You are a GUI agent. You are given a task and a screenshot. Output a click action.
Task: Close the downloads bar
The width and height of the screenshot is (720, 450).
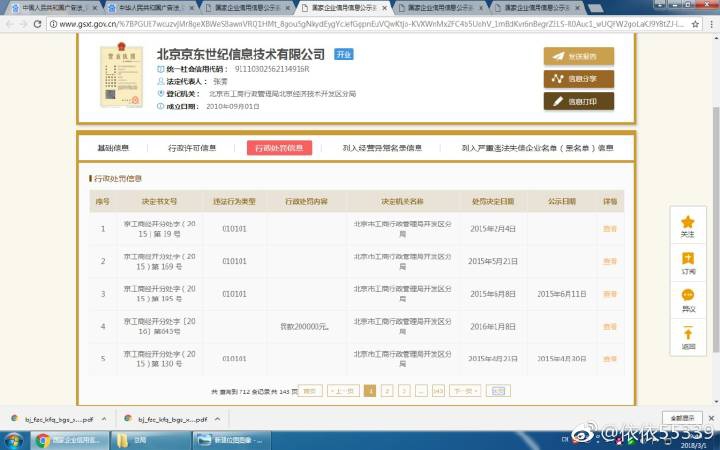711,418
